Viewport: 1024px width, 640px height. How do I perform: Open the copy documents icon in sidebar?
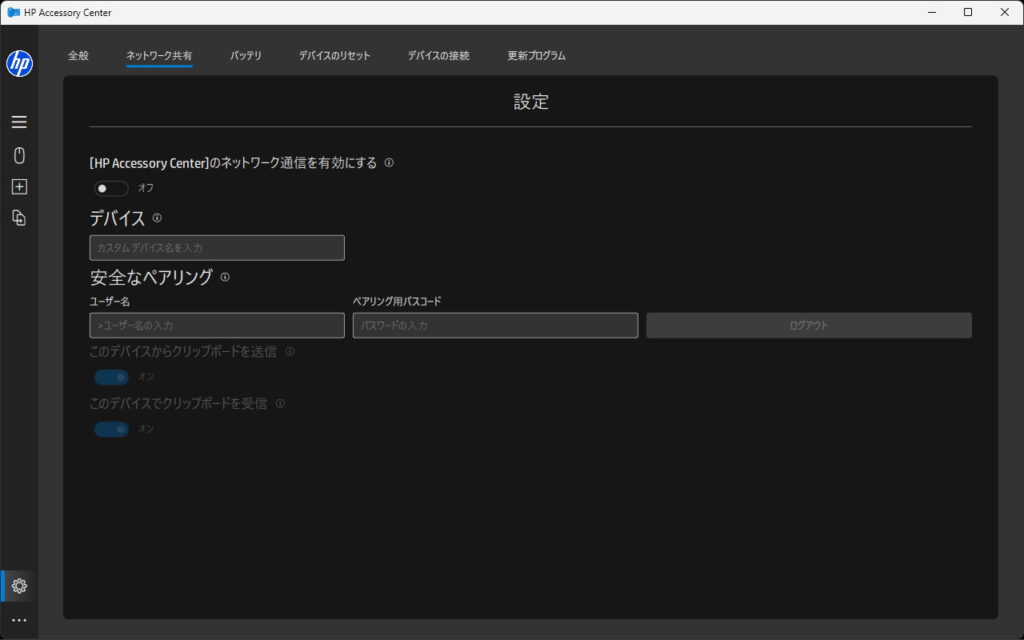click(x=19, y=217)
